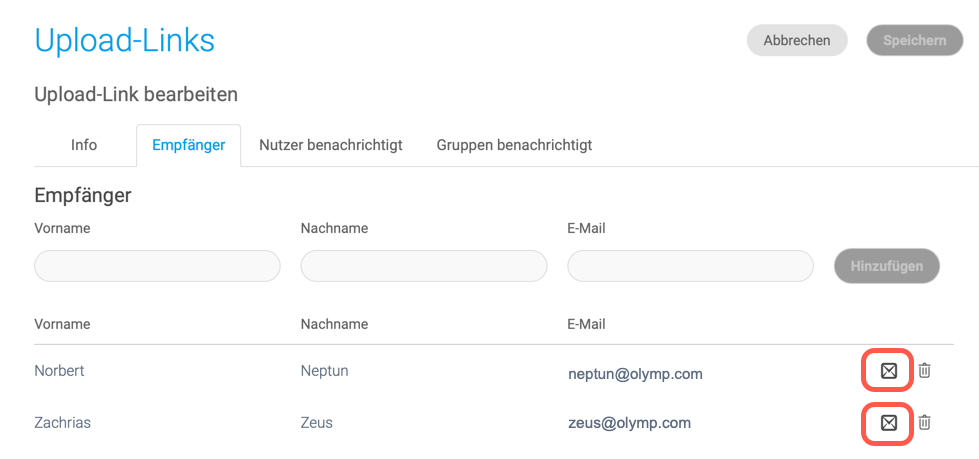Select the Empfänger tab
Image resolution: width=979 pixels, height=459 pixels.
(x=189, y=146)
